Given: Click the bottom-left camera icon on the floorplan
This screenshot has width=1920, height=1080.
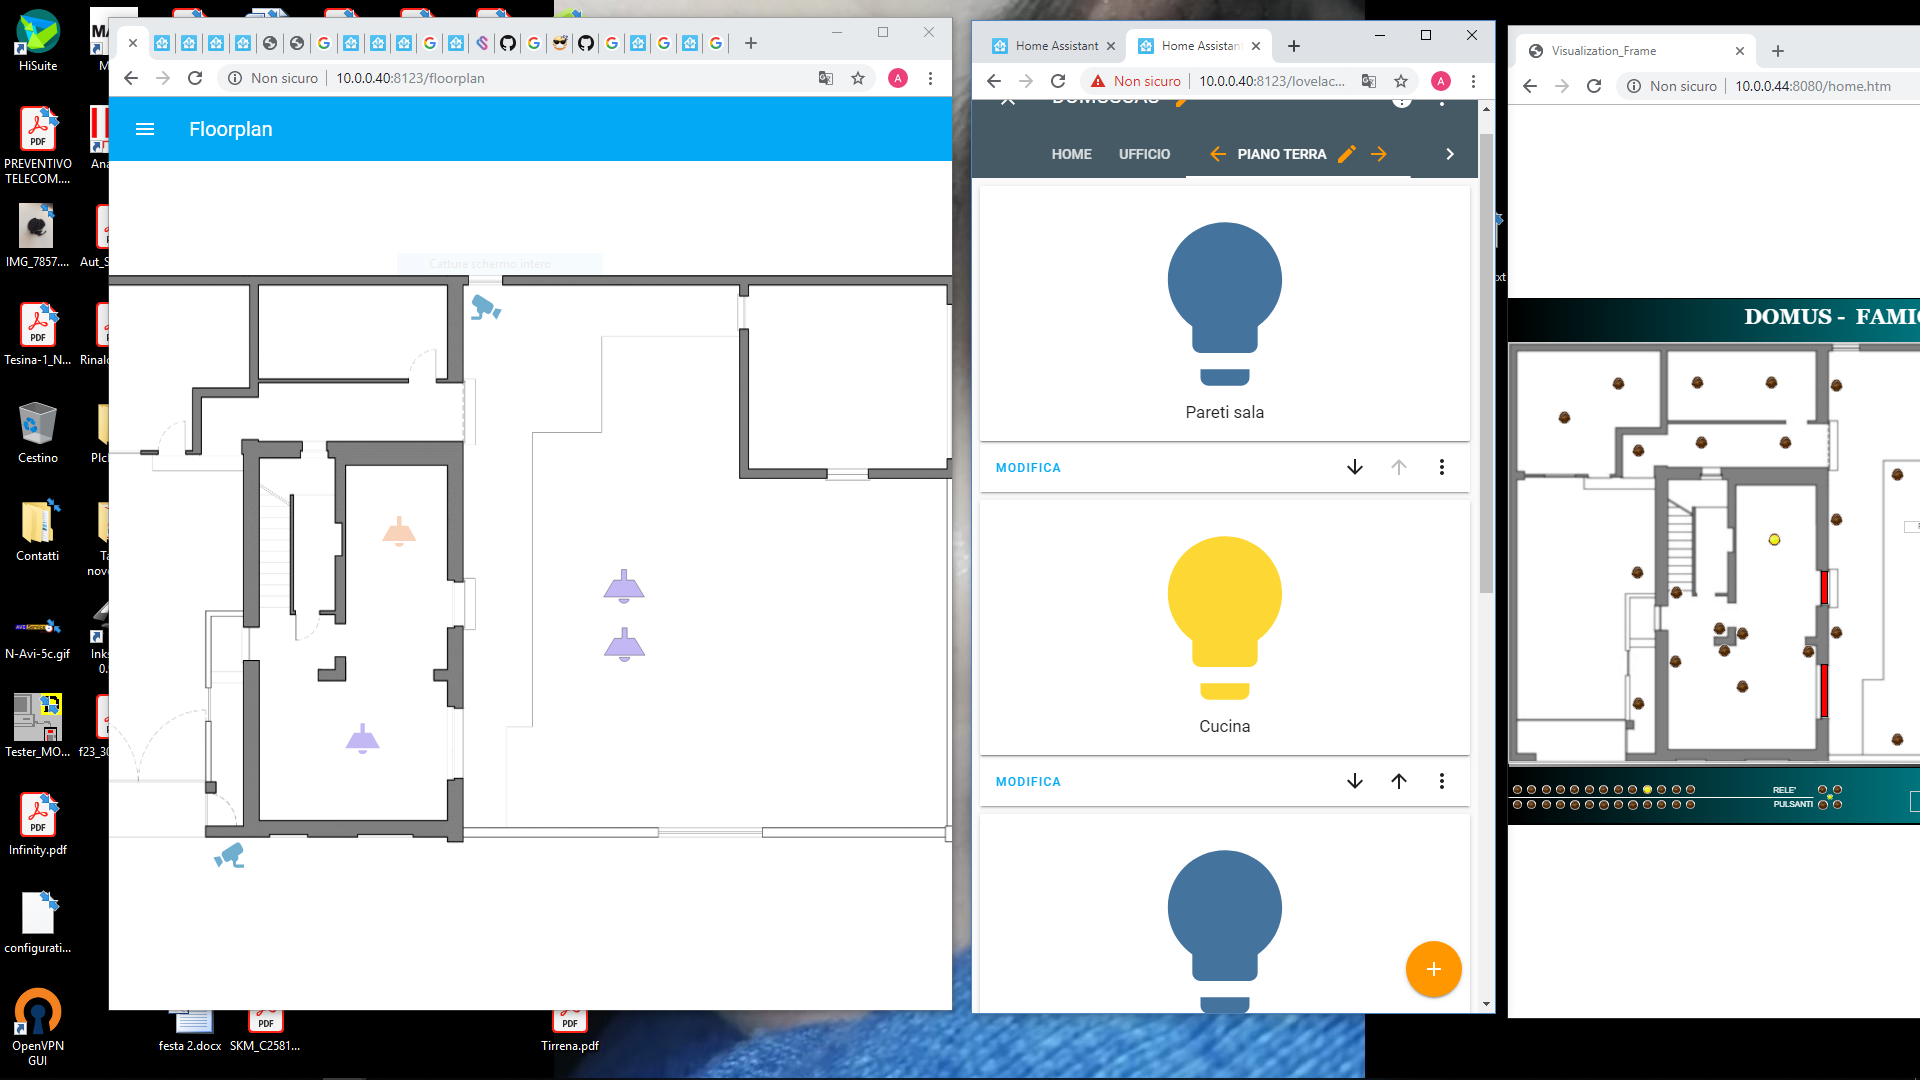Looking at the screenshot, I should click(x=230, y=855).
